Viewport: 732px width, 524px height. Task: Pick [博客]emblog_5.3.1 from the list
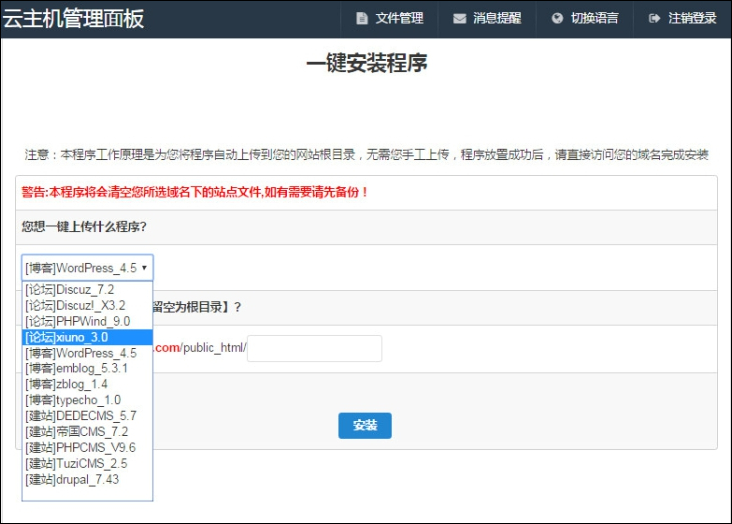click(x=87, y=368)
